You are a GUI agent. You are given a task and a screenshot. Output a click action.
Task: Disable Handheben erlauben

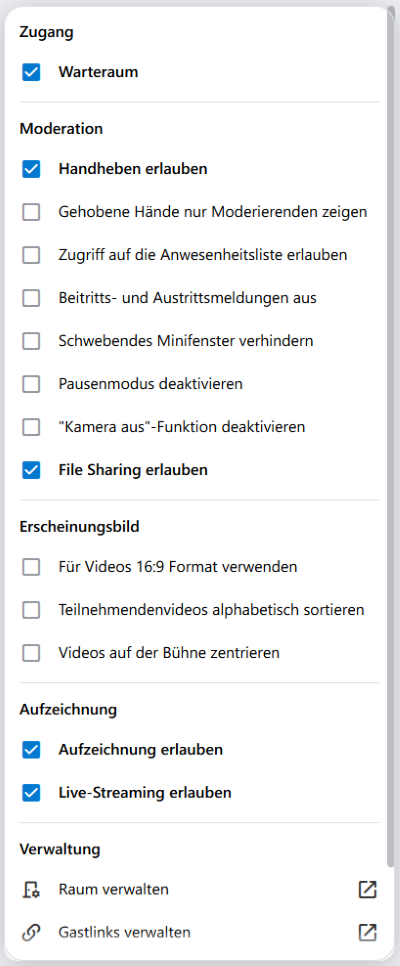point(31,169)
